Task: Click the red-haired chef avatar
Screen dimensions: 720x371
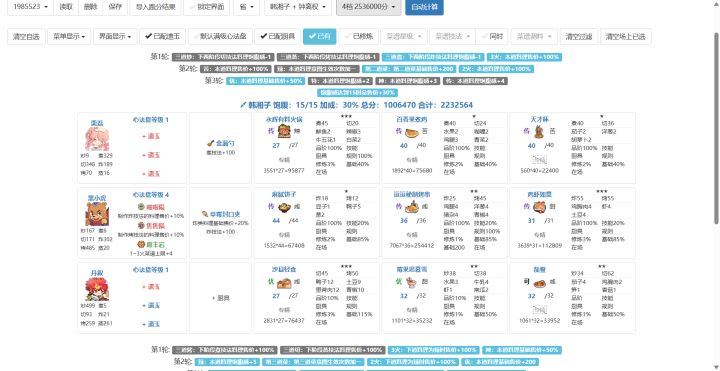Action: point(97,289)
